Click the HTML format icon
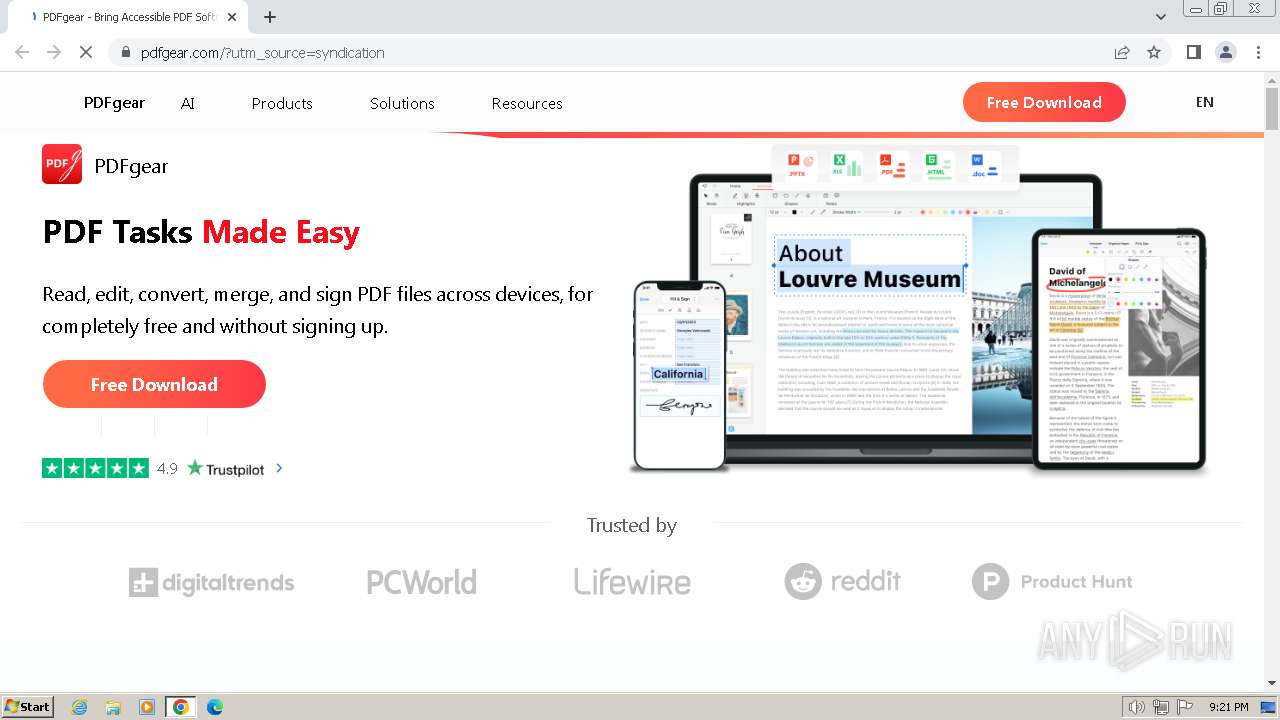The image size is (1280, 720). click(938, 165)
